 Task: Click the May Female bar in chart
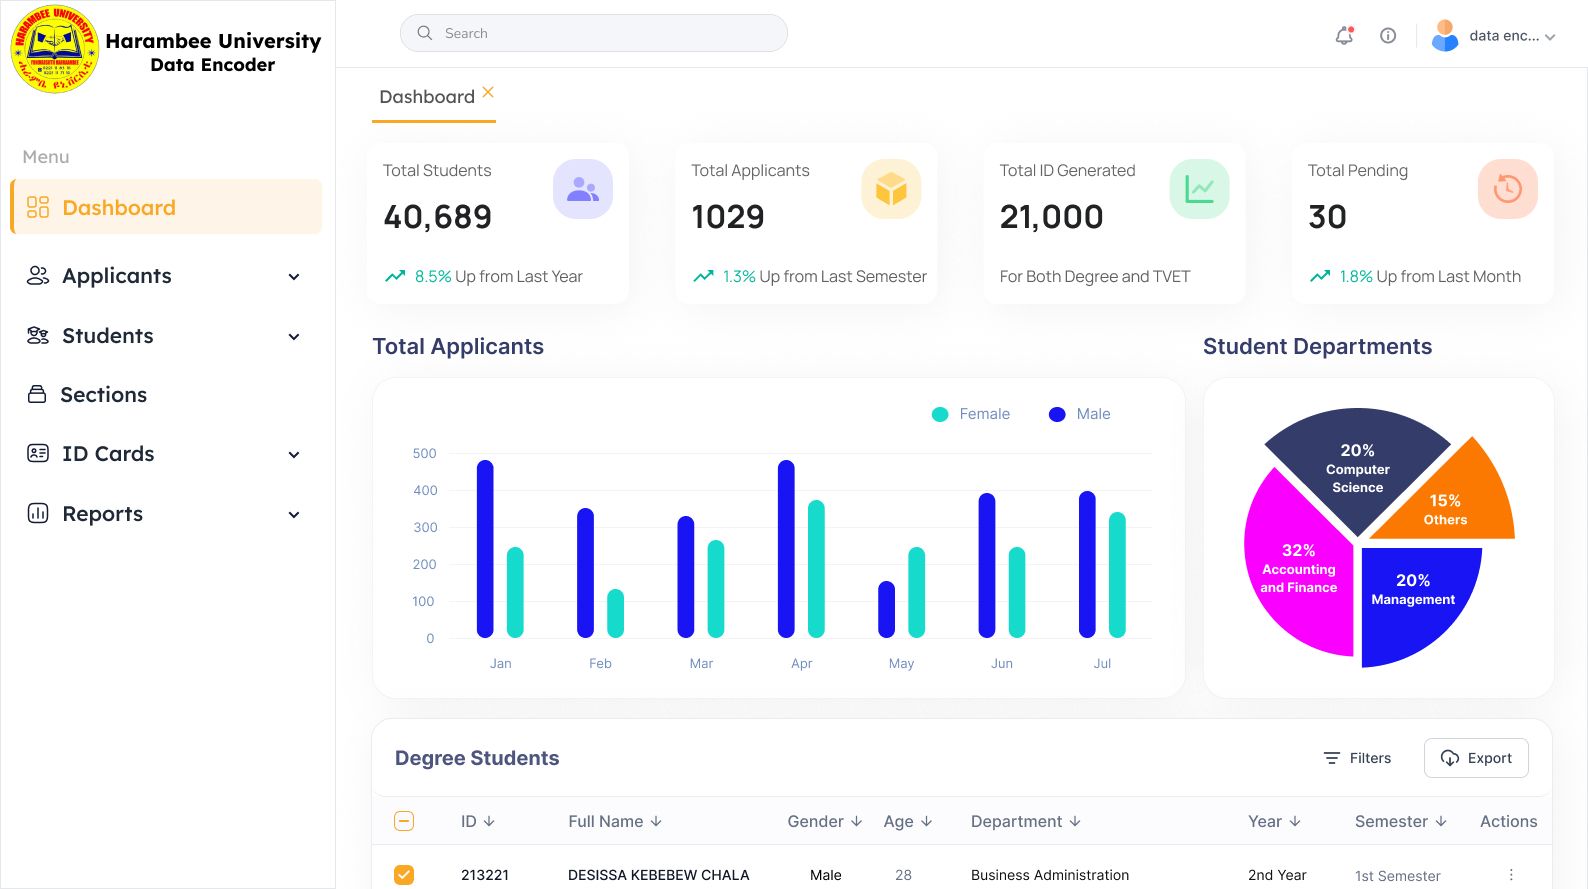[x=916, y=592]
